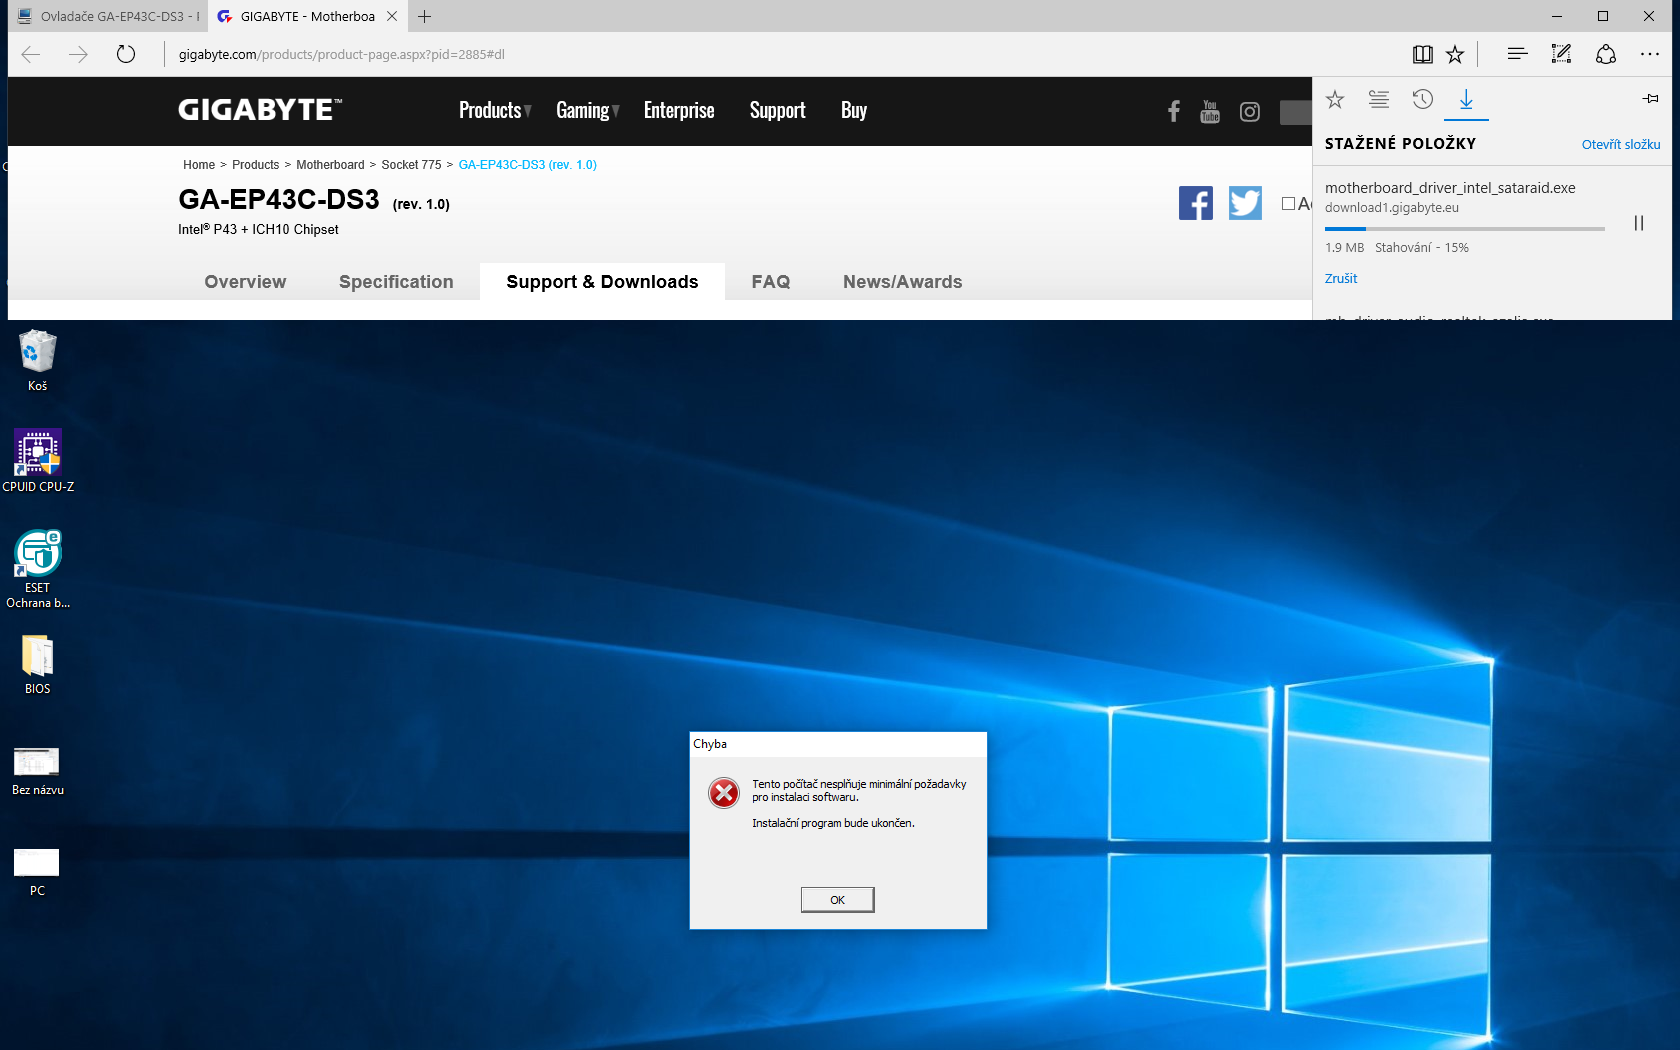Click the Zrušit link to cancel download
Image resolution: width=1680 pixels, height=1050 pixels.
pos(1341,279)
